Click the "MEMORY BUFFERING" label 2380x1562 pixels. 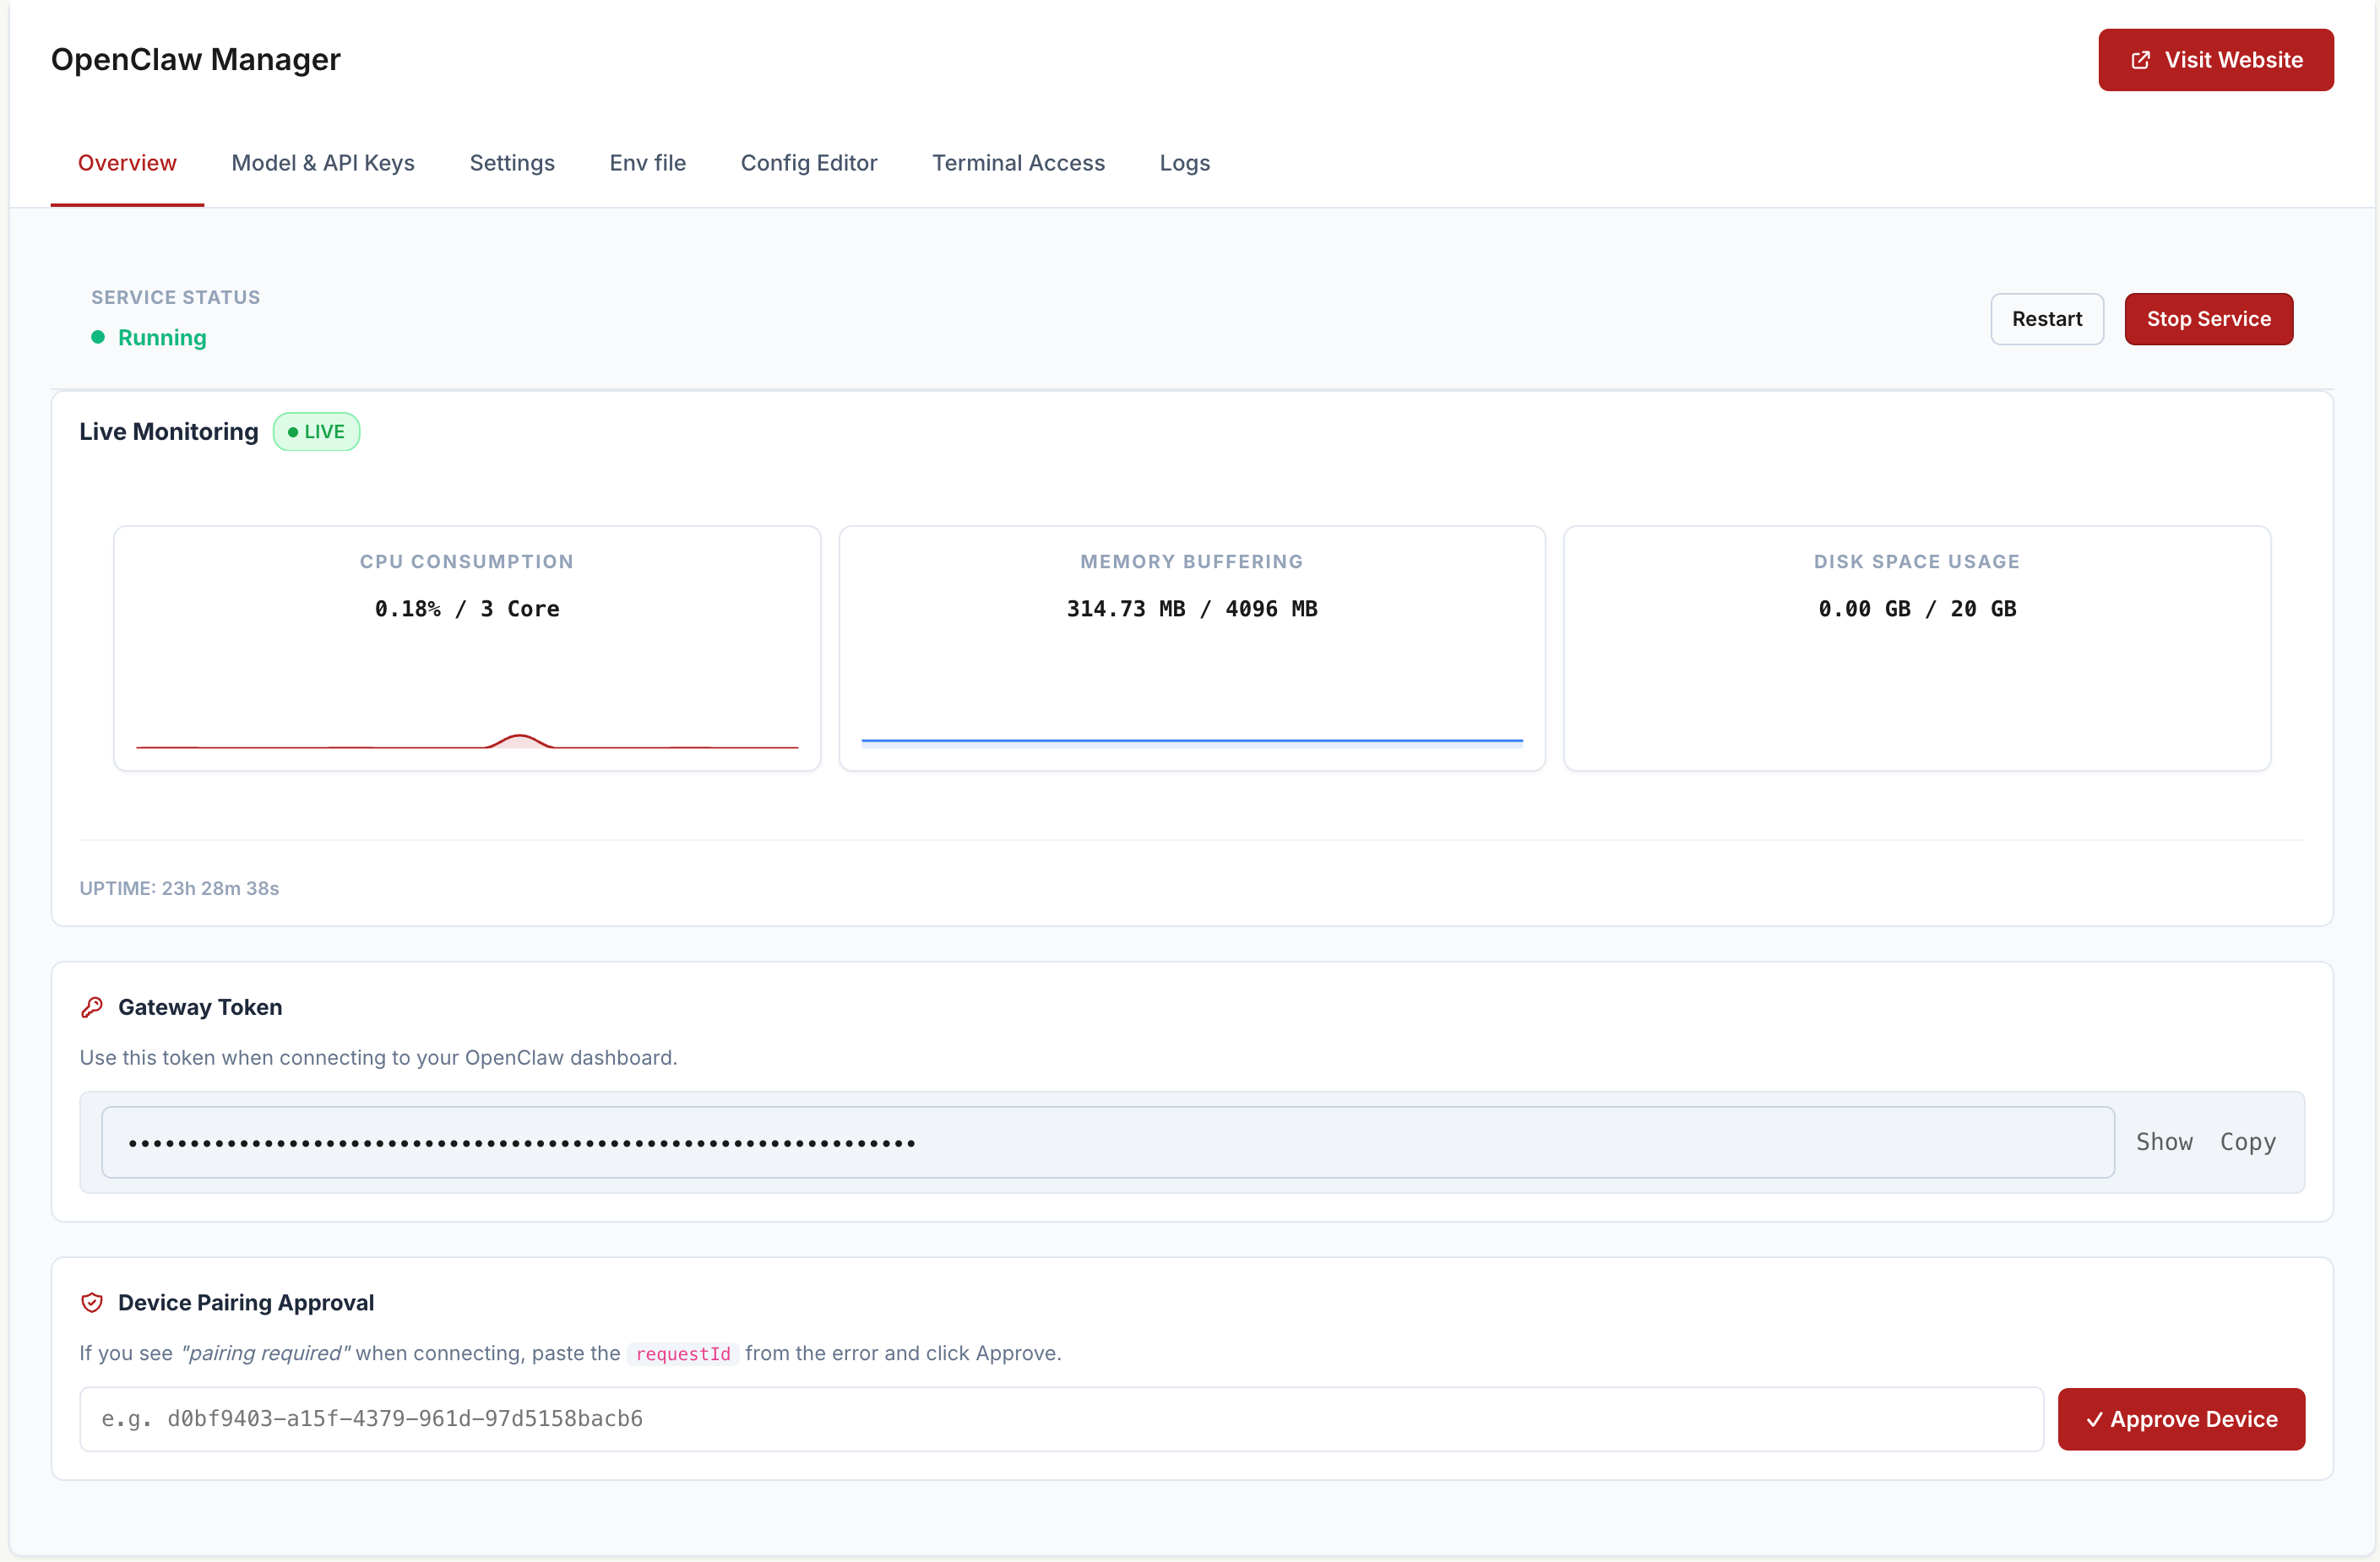(x=1192, y=562)
